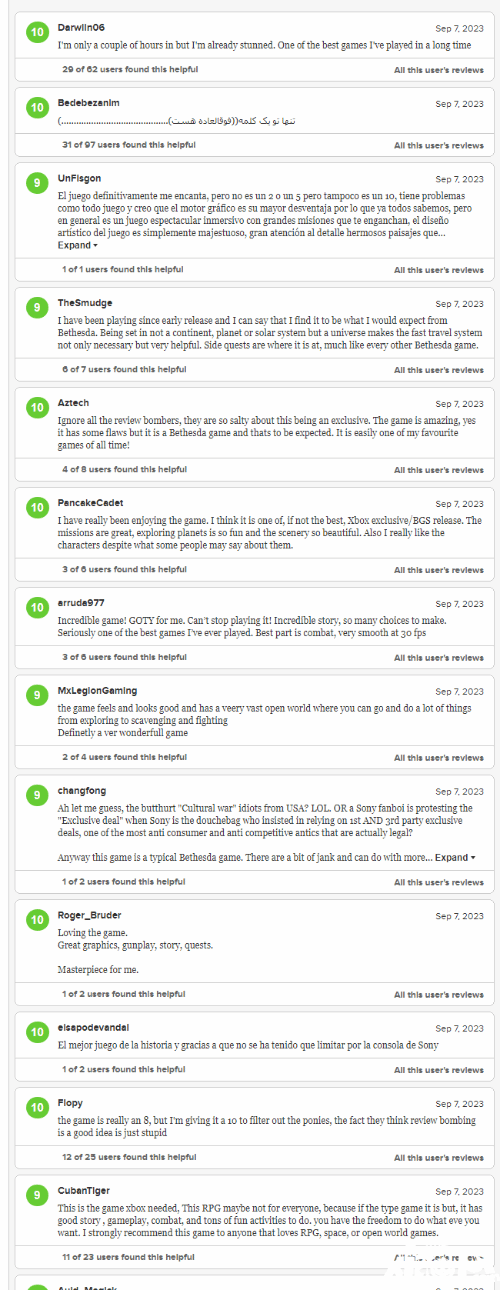View all reviews from CubanTiger
Viewport: 500px width, 1290px height.
click(438, 1257)
